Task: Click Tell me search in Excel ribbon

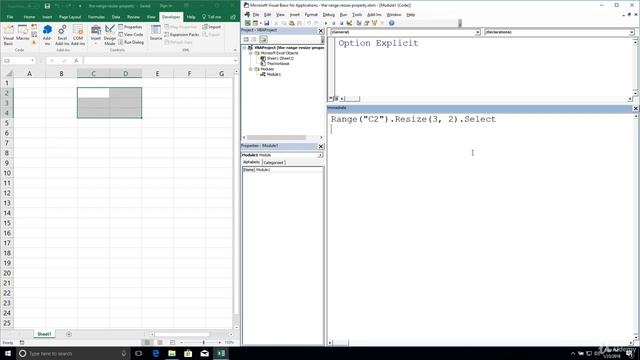Action: point(211,17)
